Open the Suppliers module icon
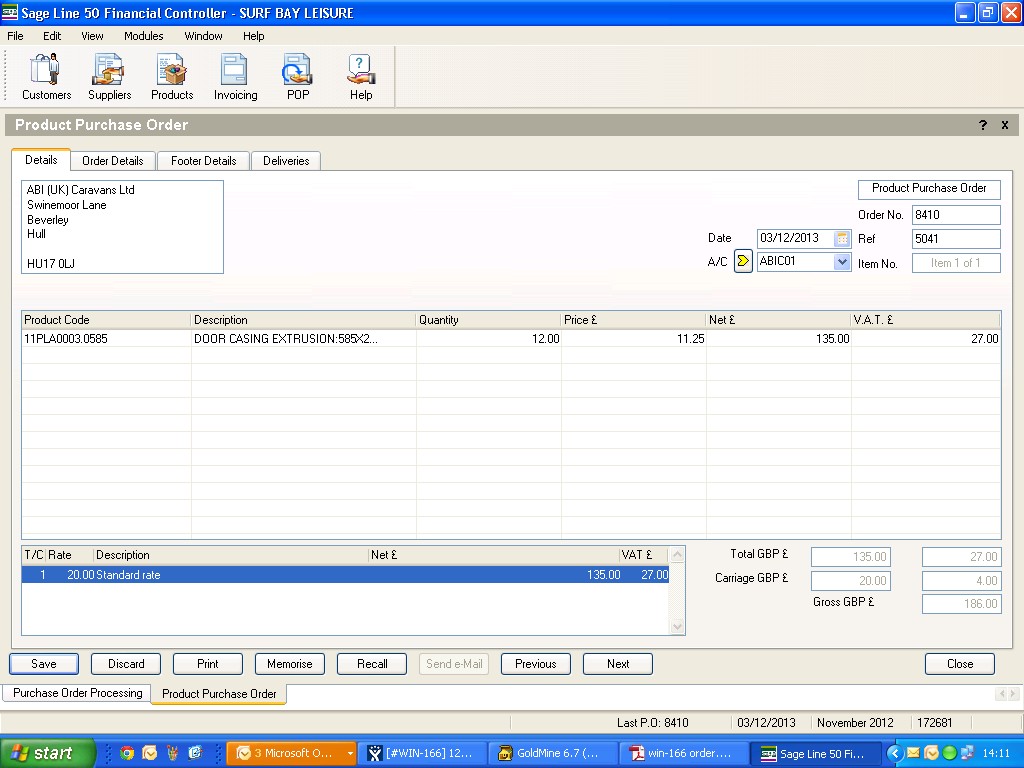Image resolution: width=1024 pixels, height=768 pixels. pyautogui.click(x=109, y=77)
